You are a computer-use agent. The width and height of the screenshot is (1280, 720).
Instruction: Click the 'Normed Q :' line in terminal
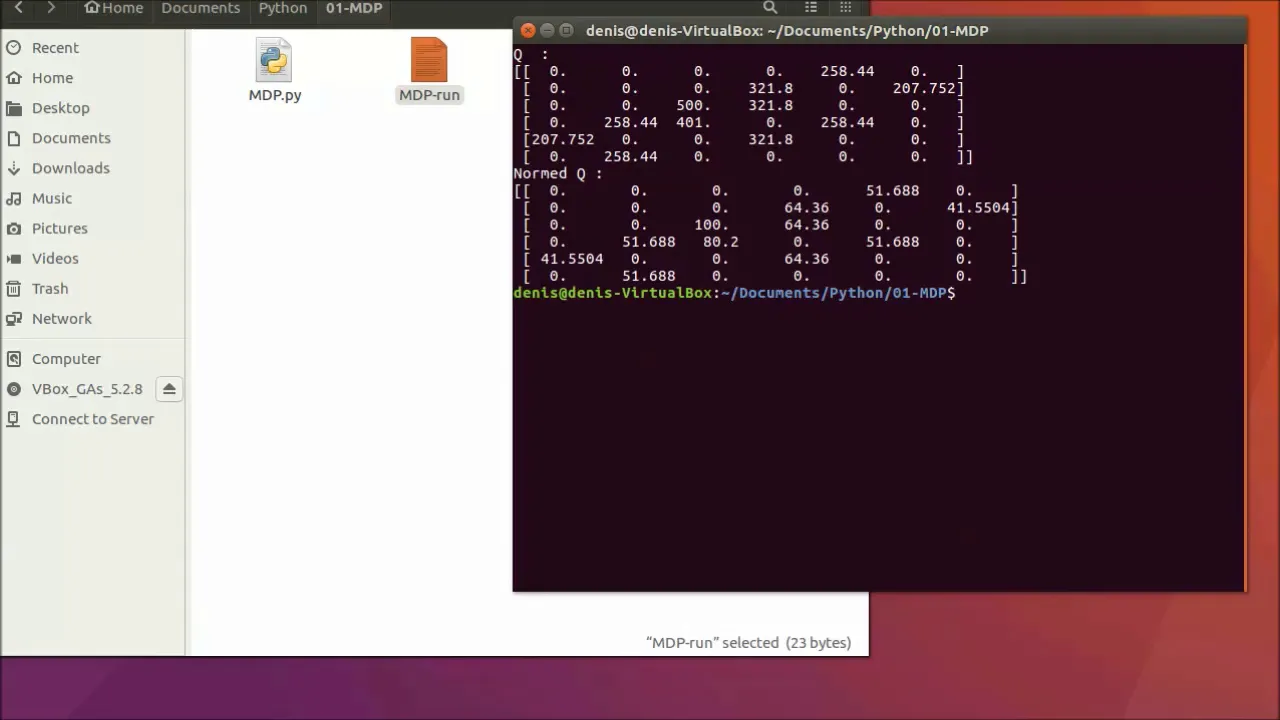pyautogui.click(x=558, y=173)
